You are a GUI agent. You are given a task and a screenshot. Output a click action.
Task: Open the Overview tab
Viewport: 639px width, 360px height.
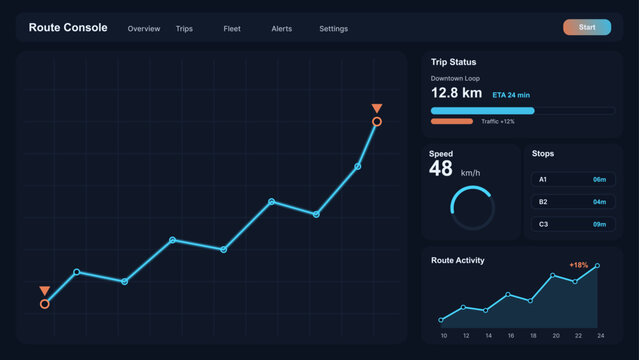[x=144, y=29]
